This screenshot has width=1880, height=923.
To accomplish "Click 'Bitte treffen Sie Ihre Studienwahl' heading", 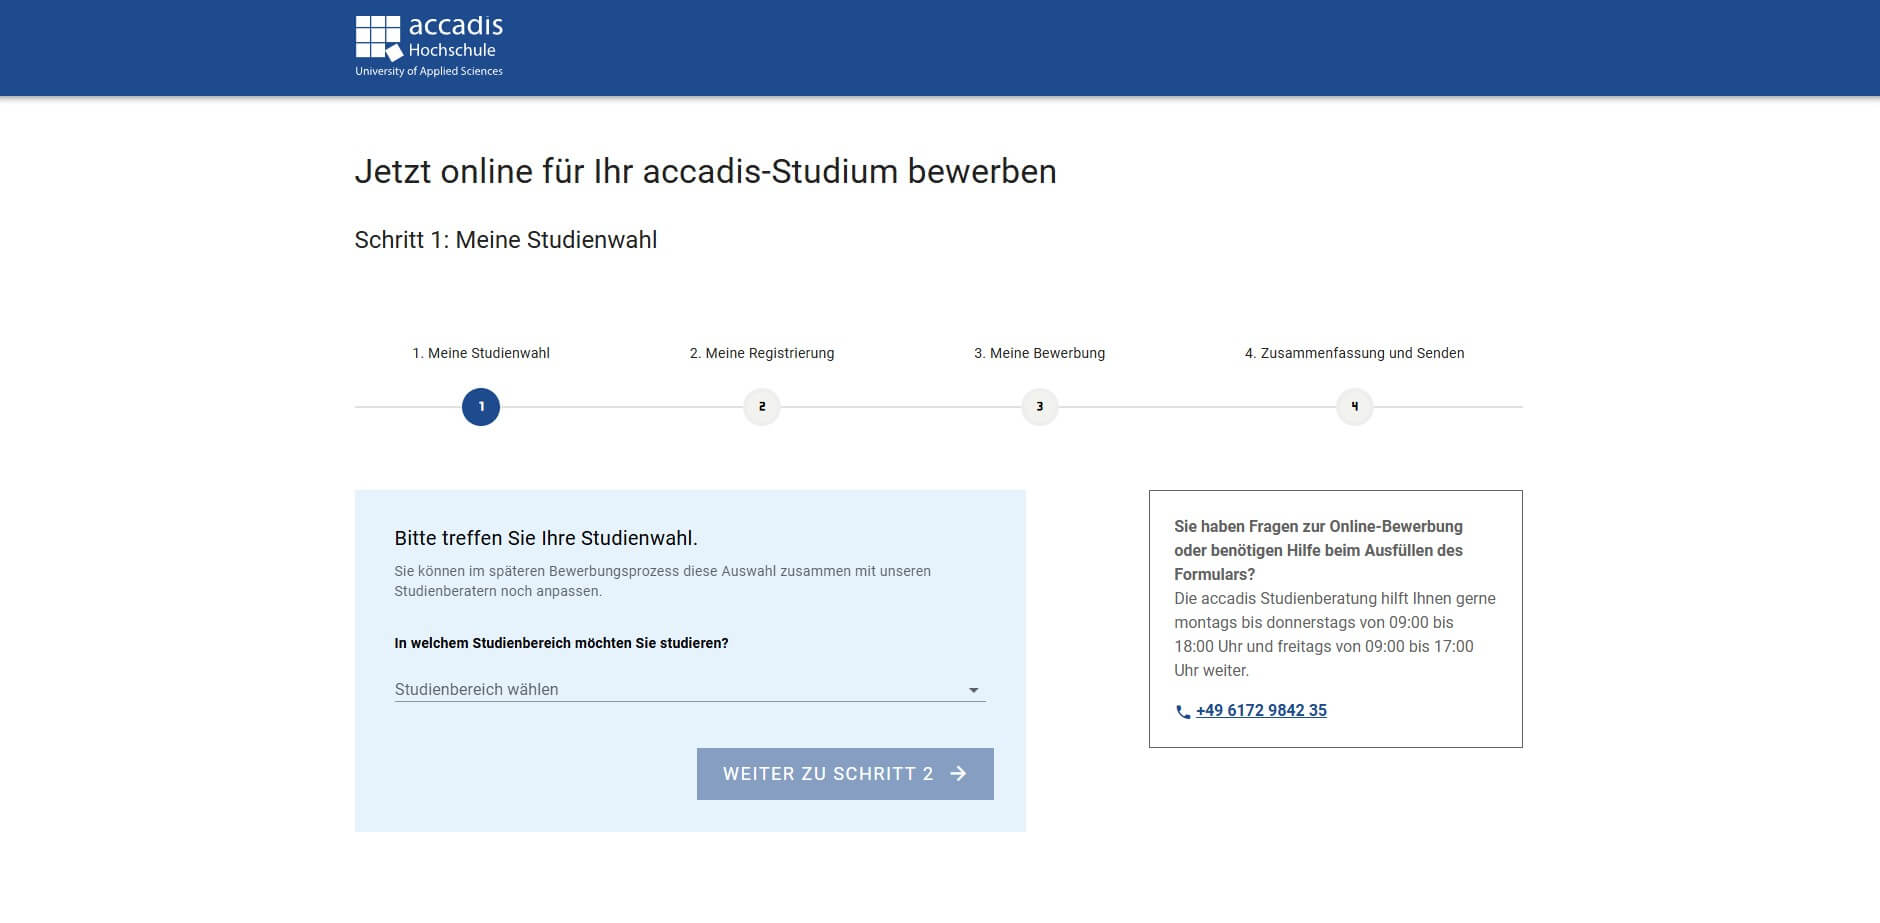I will pyautogui.click(x=546, y=538).
